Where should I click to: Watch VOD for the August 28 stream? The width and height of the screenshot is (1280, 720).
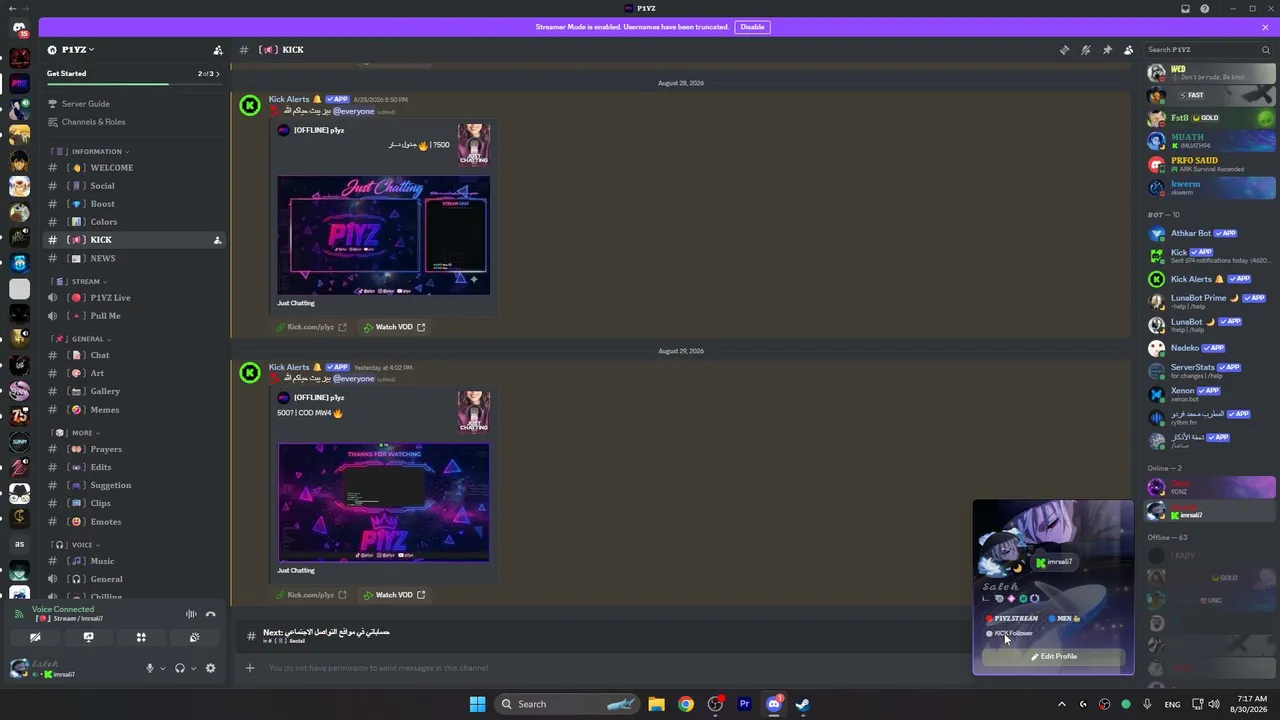point(394,327)
